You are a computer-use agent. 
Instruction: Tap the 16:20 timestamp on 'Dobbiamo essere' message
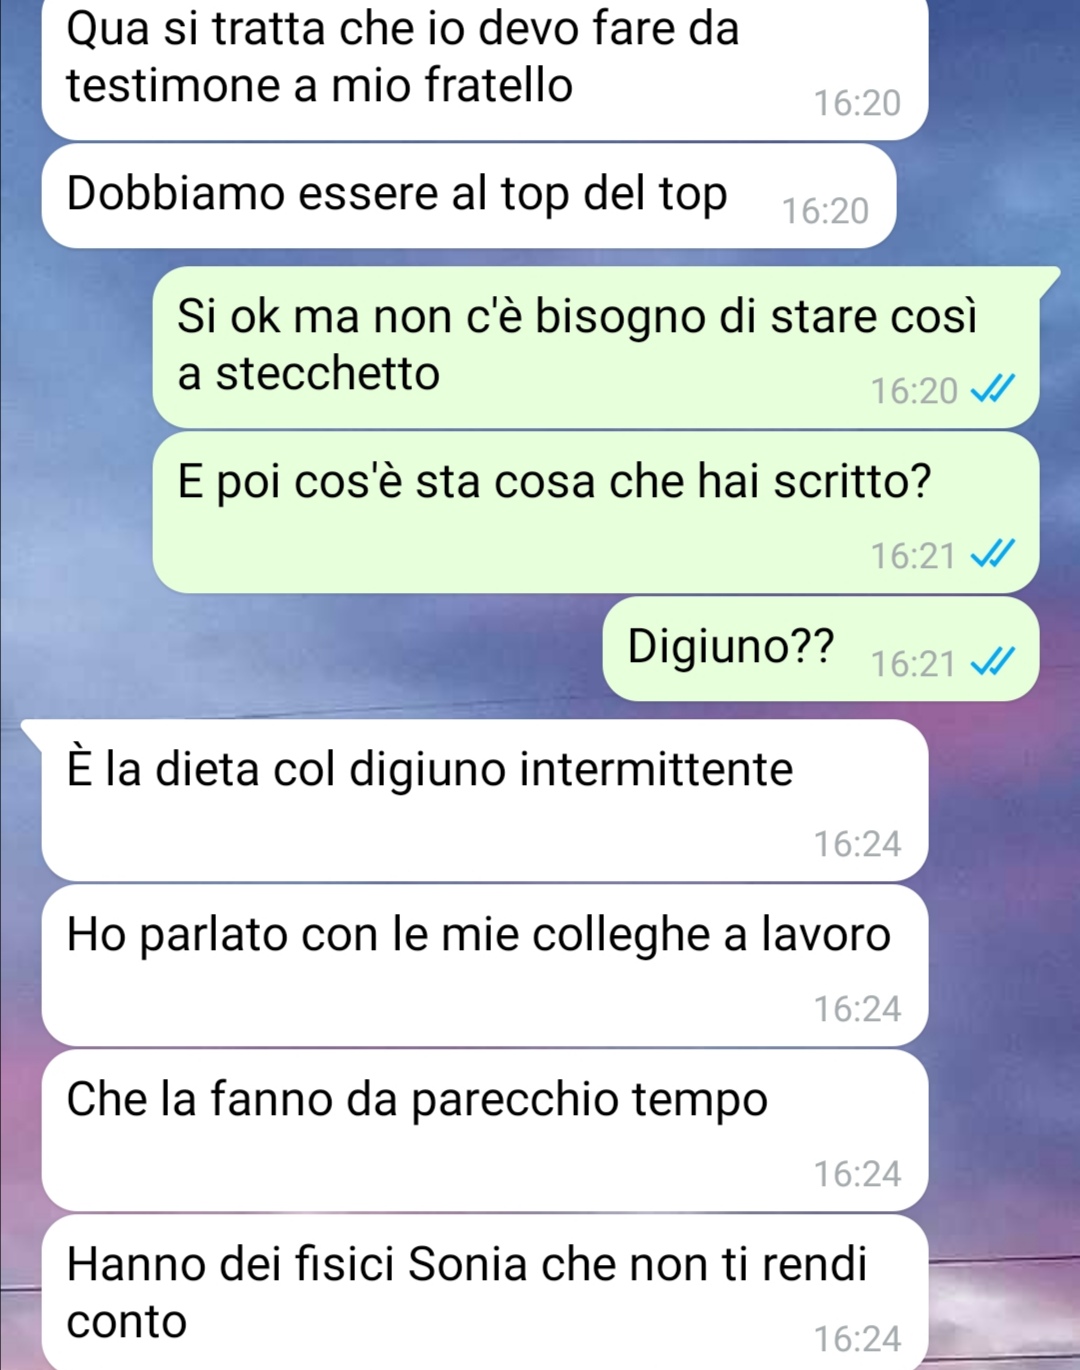[825, 211]
